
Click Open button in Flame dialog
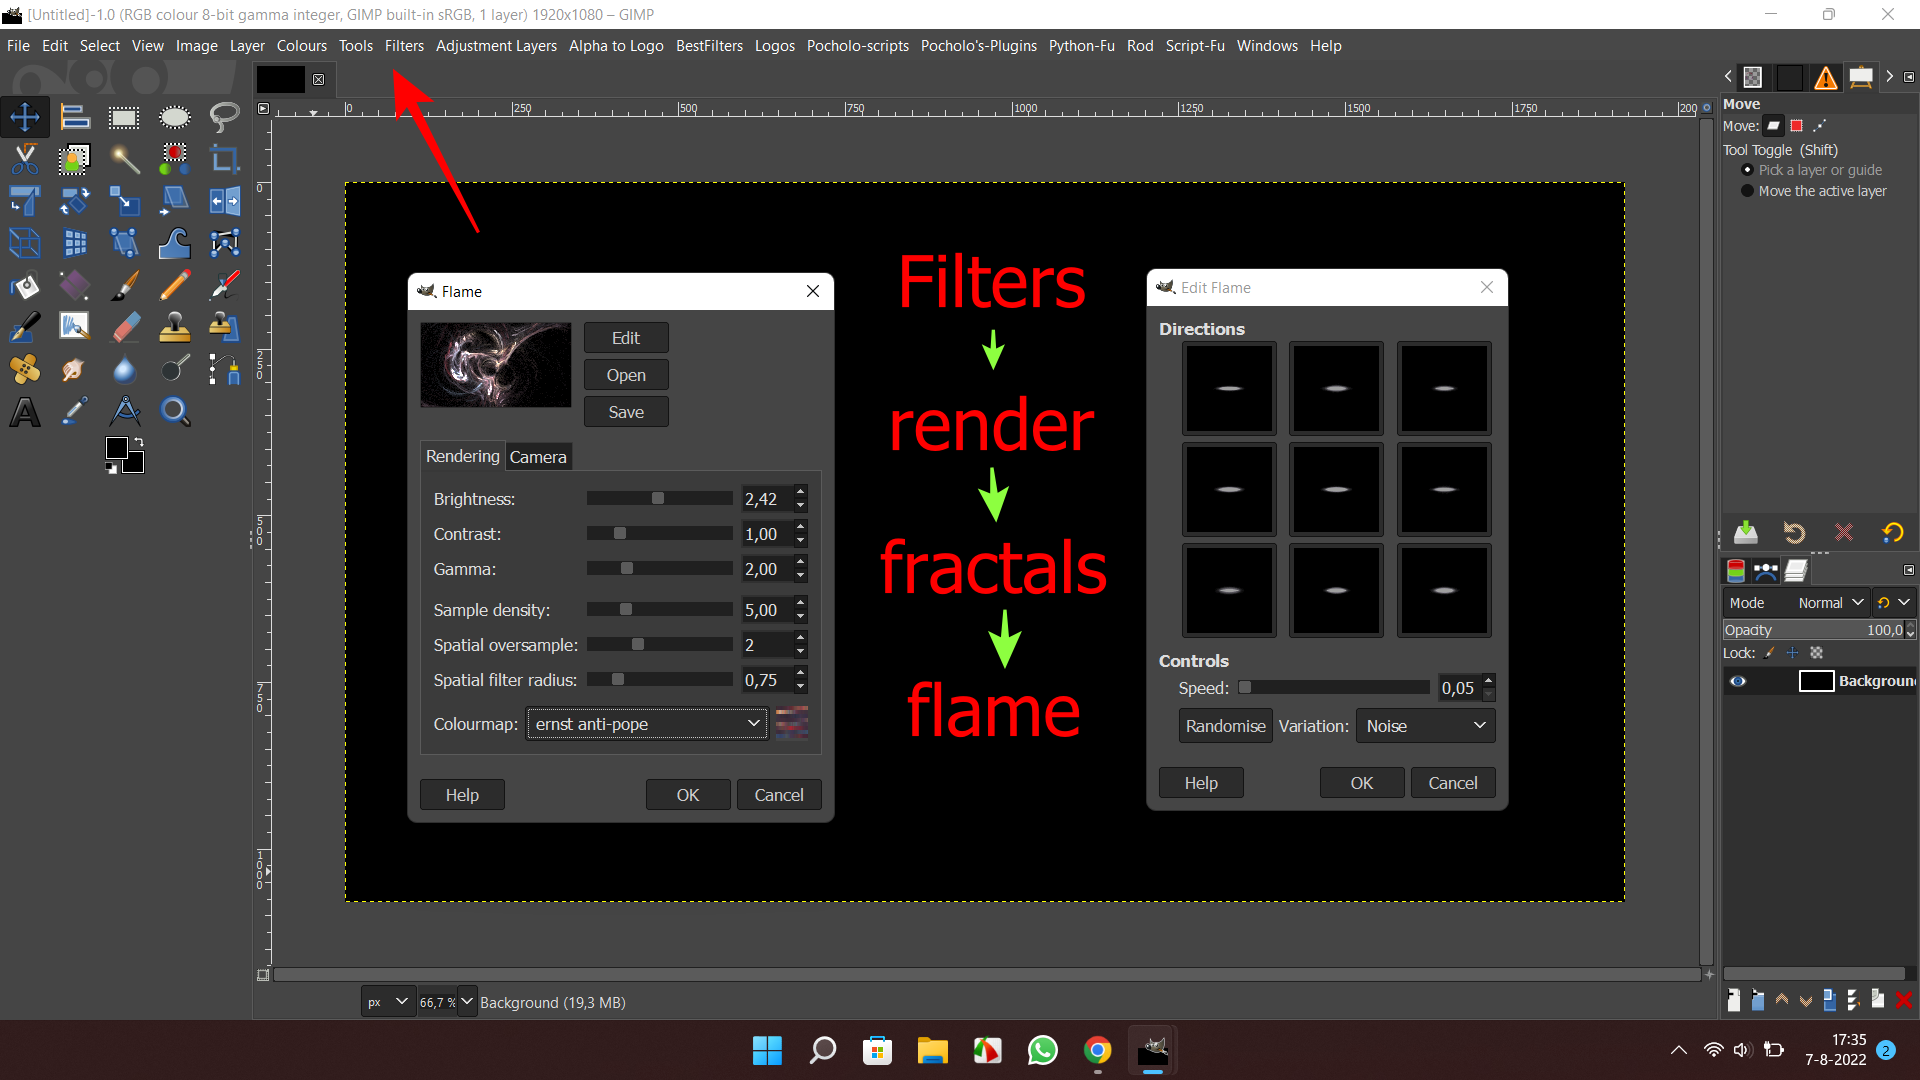(626, 375)
